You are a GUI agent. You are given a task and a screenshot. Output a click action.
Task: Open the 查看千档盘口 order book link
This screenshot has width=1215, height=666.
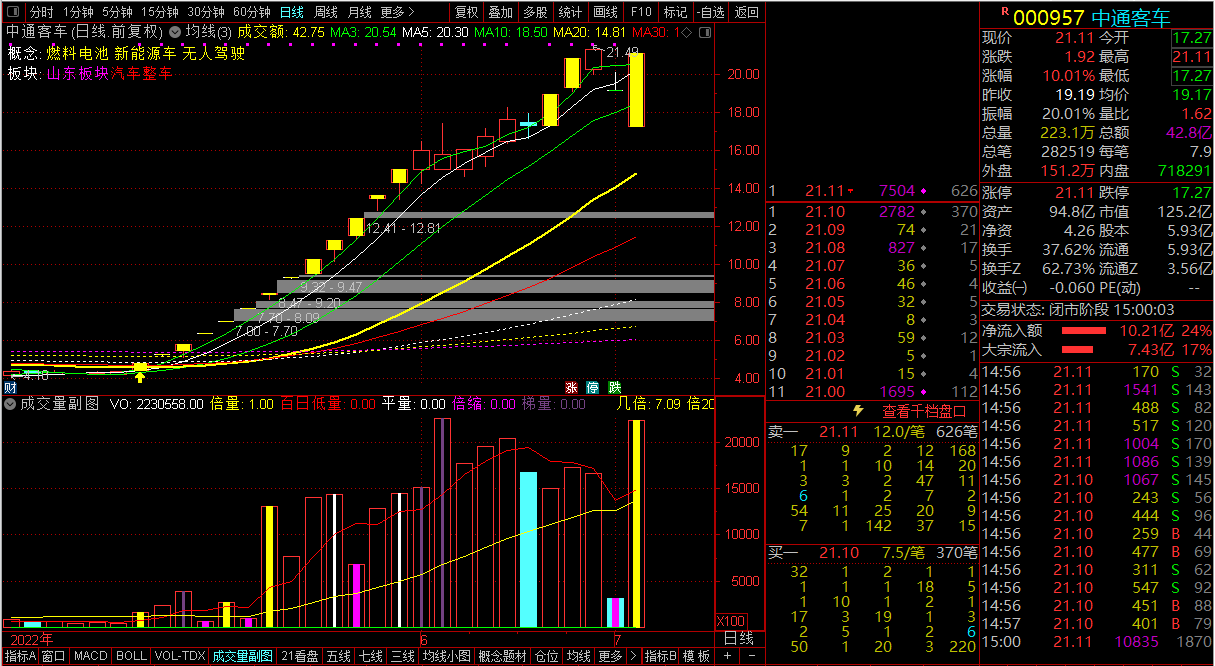click(924, 411)
